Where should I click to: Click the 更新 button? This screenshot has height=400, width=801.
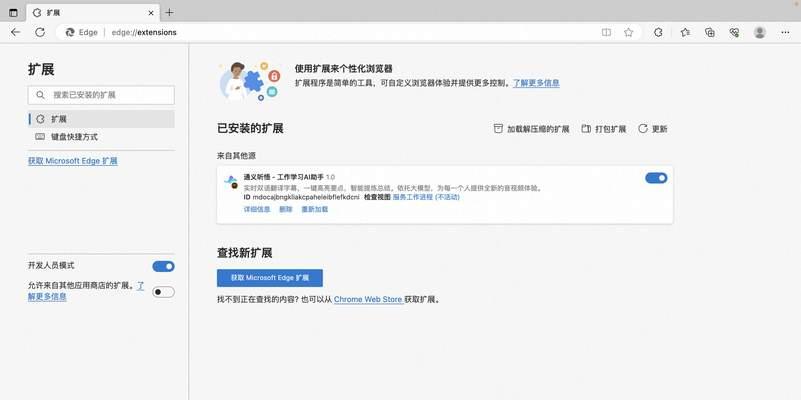pos(653,129)
